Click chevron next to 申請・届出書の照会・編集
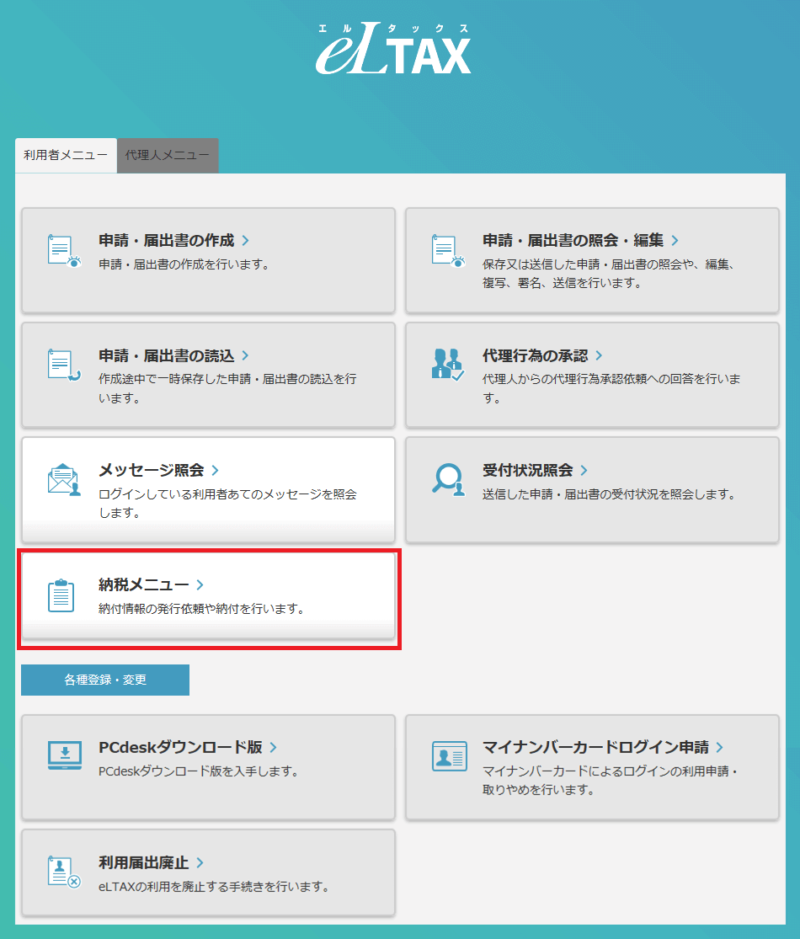 (x=675, y=241)
